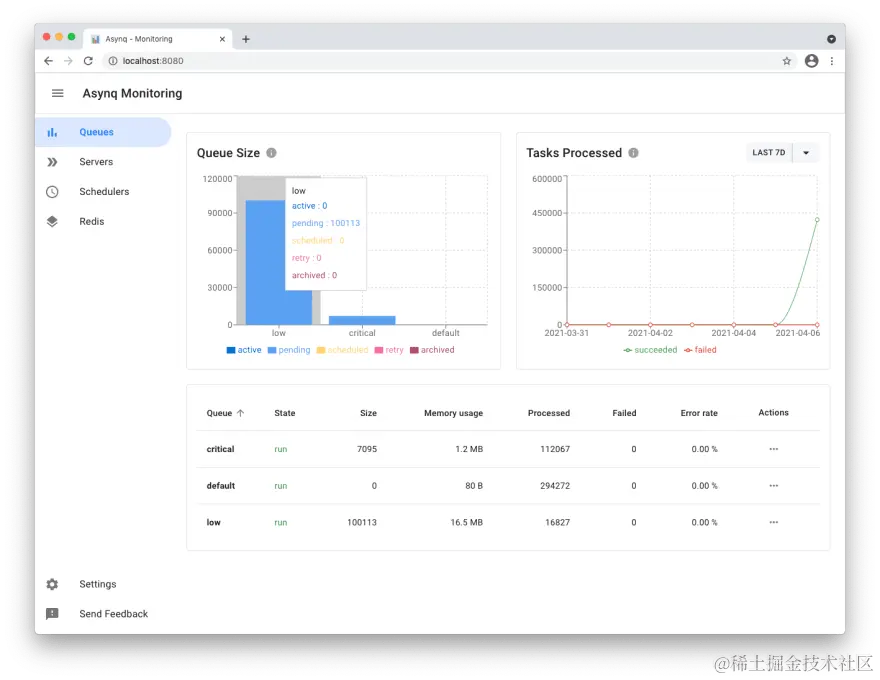The width and height of the screenshot is (880, 680).
Task: Click the low queue name in the table
Action: click(213, 522)
